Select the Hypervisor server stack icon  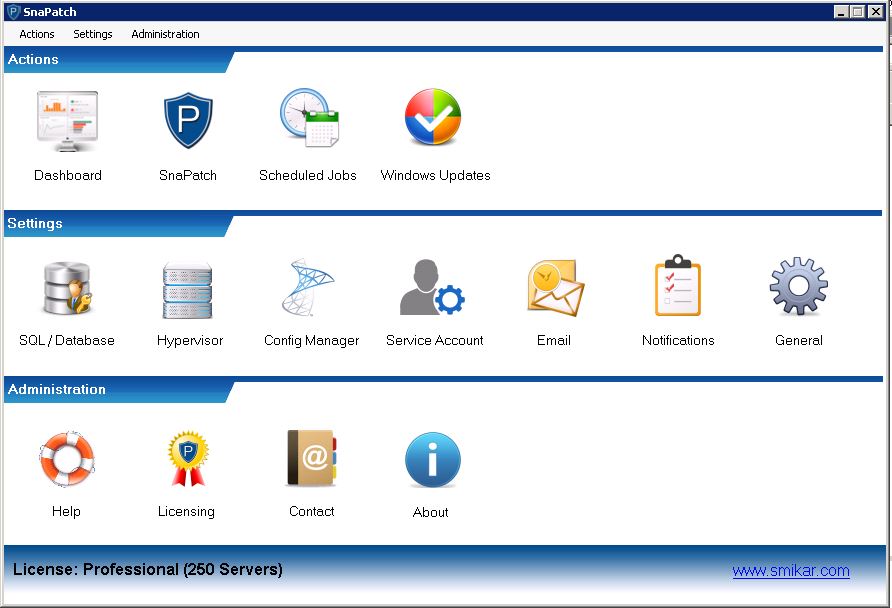(188, 289)
